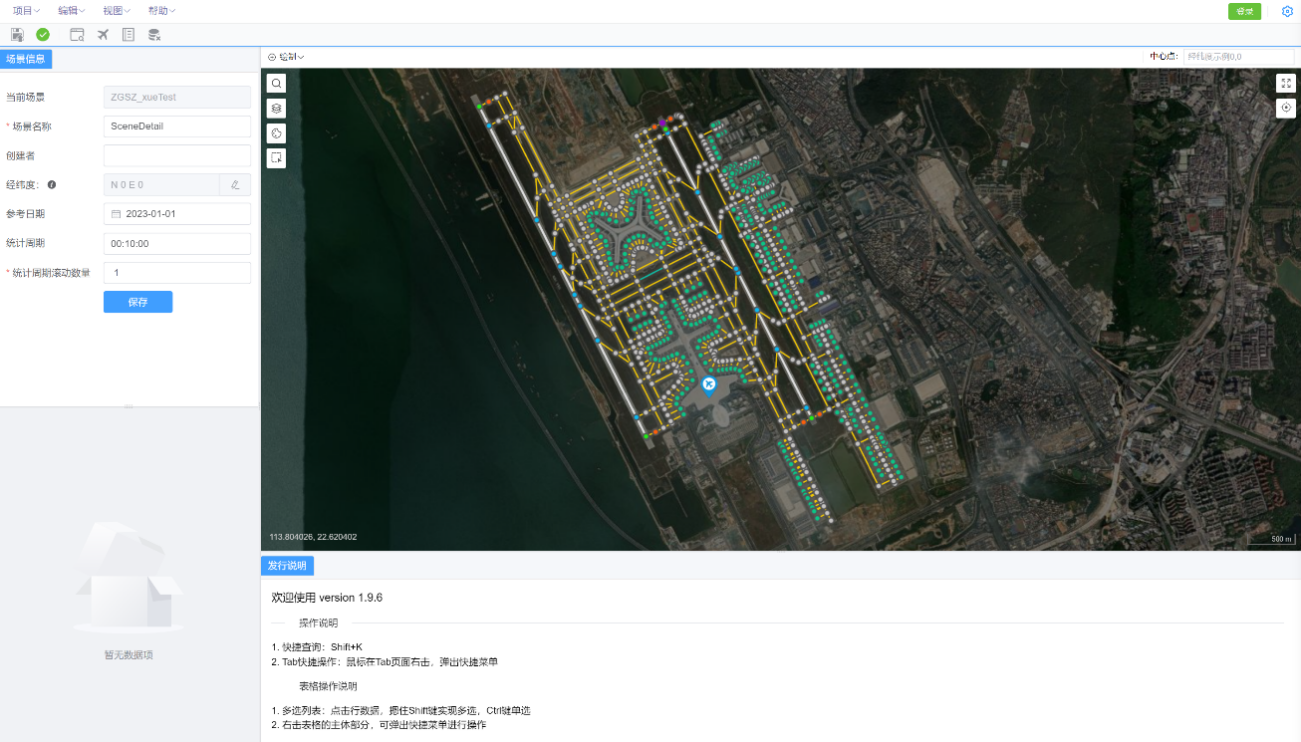The width and height of the screenshot is (1301, 742).
Task: Click the green button at top right
Action: [x=1244, y=11]
